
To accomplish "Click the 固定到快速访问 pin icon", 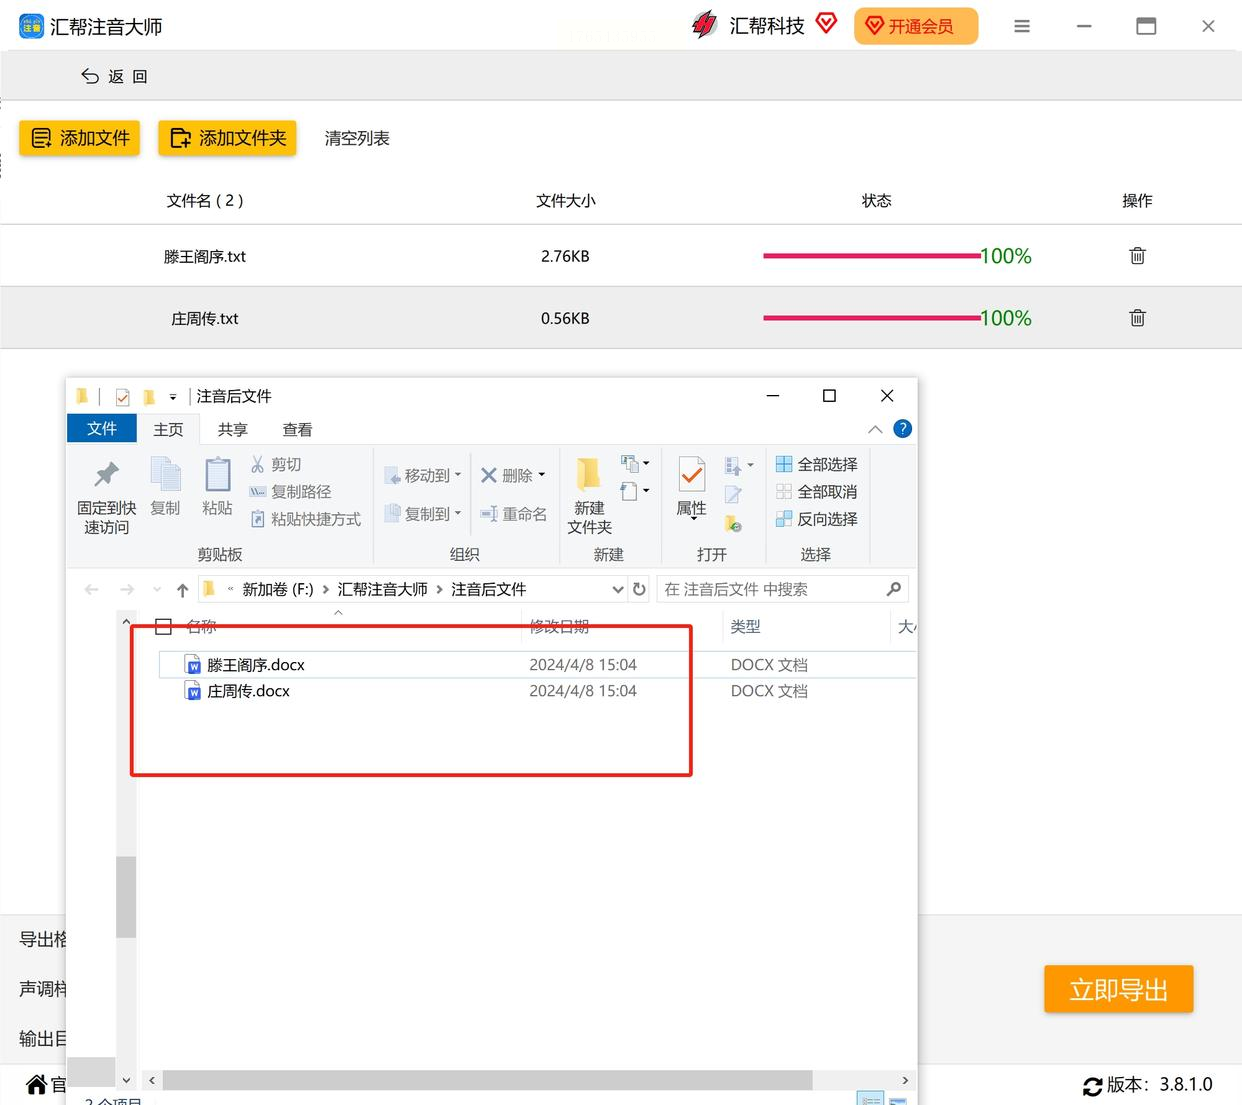I will (106, 475).
